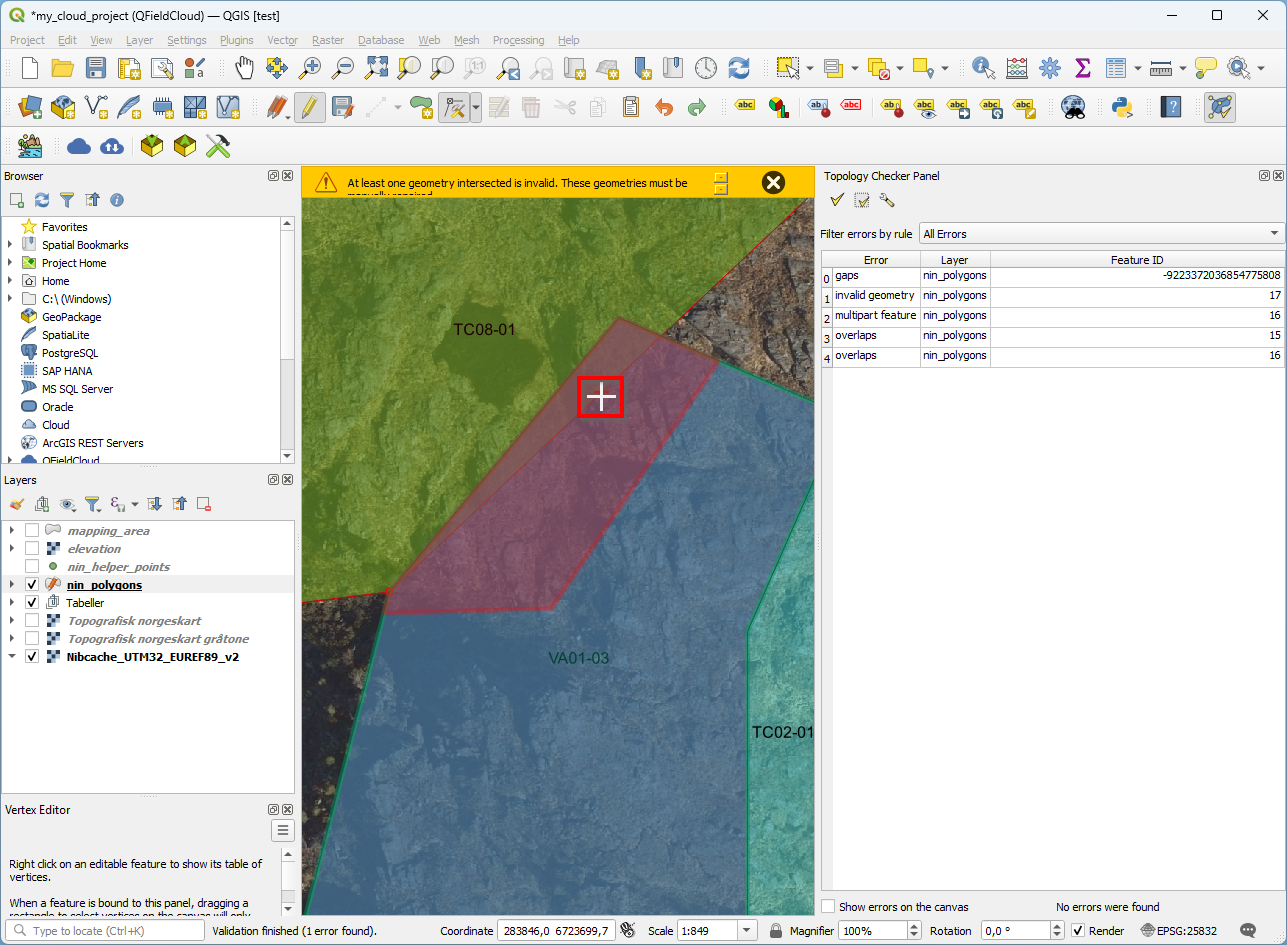
Task: Click the Validate All checkmark icon
Action: (837, 201)
